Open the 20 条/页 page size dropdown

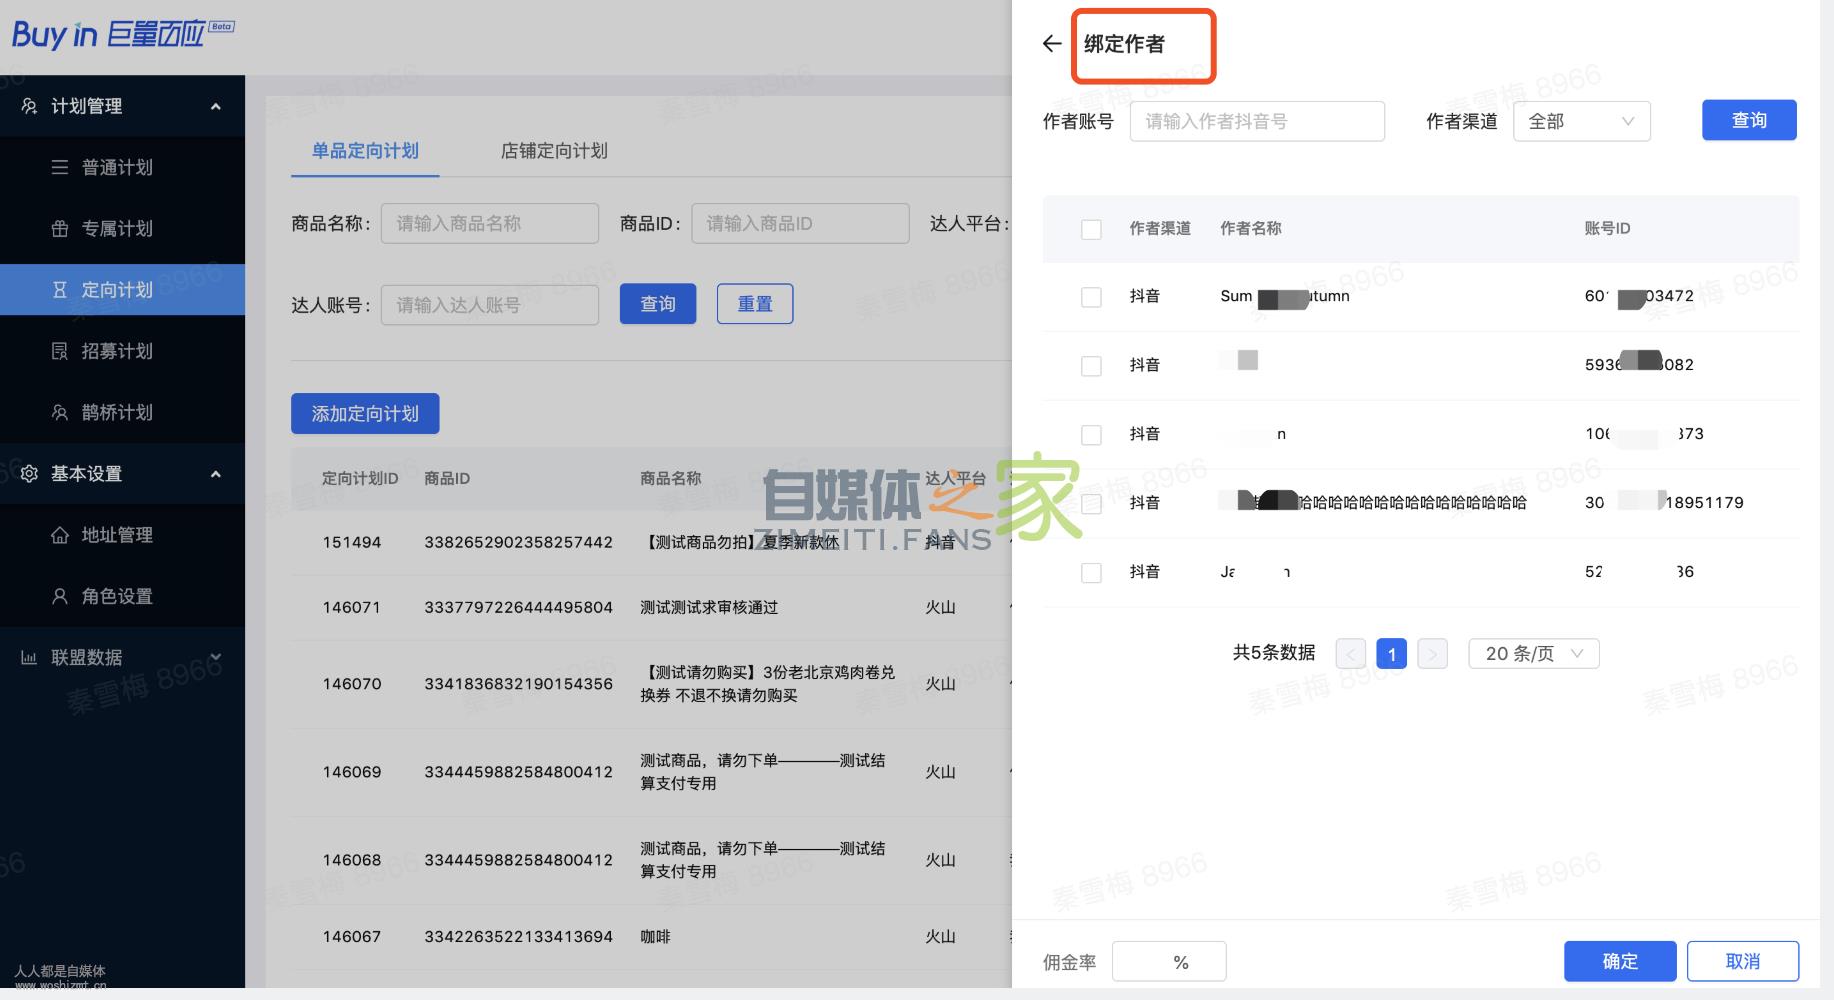tap(1533, 653)
